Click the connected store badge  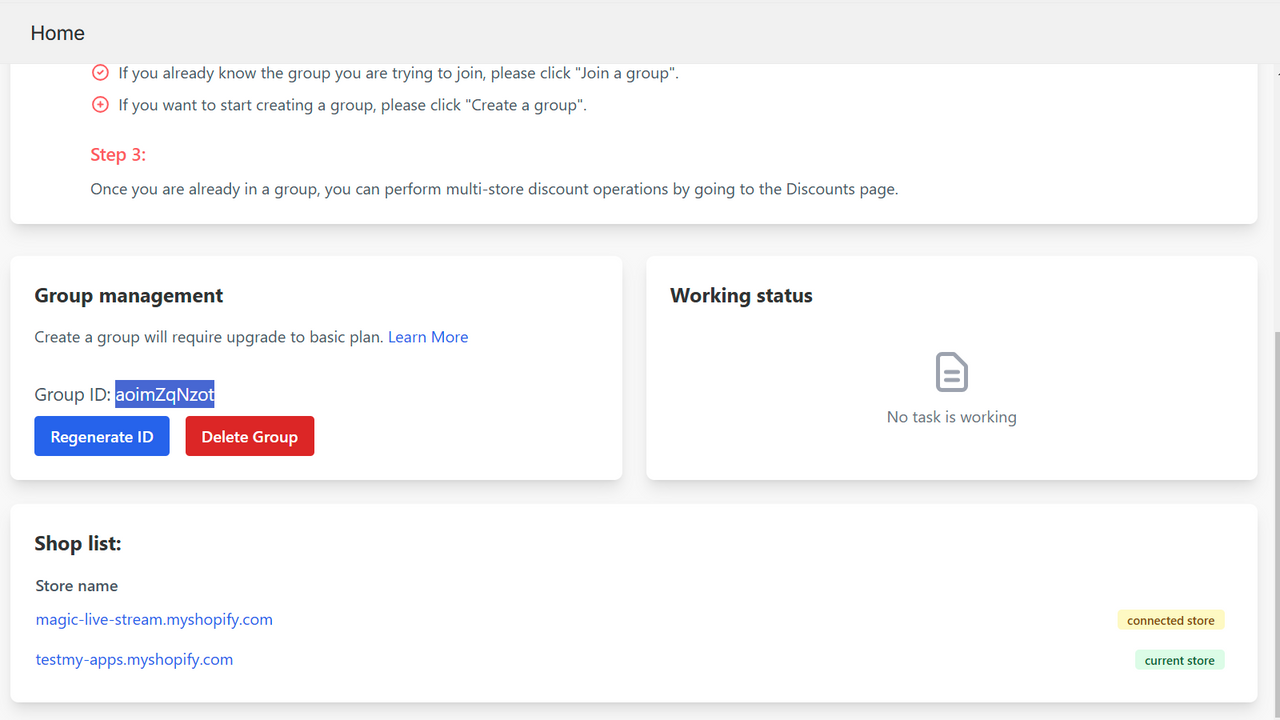click(x=1171, y=620)
